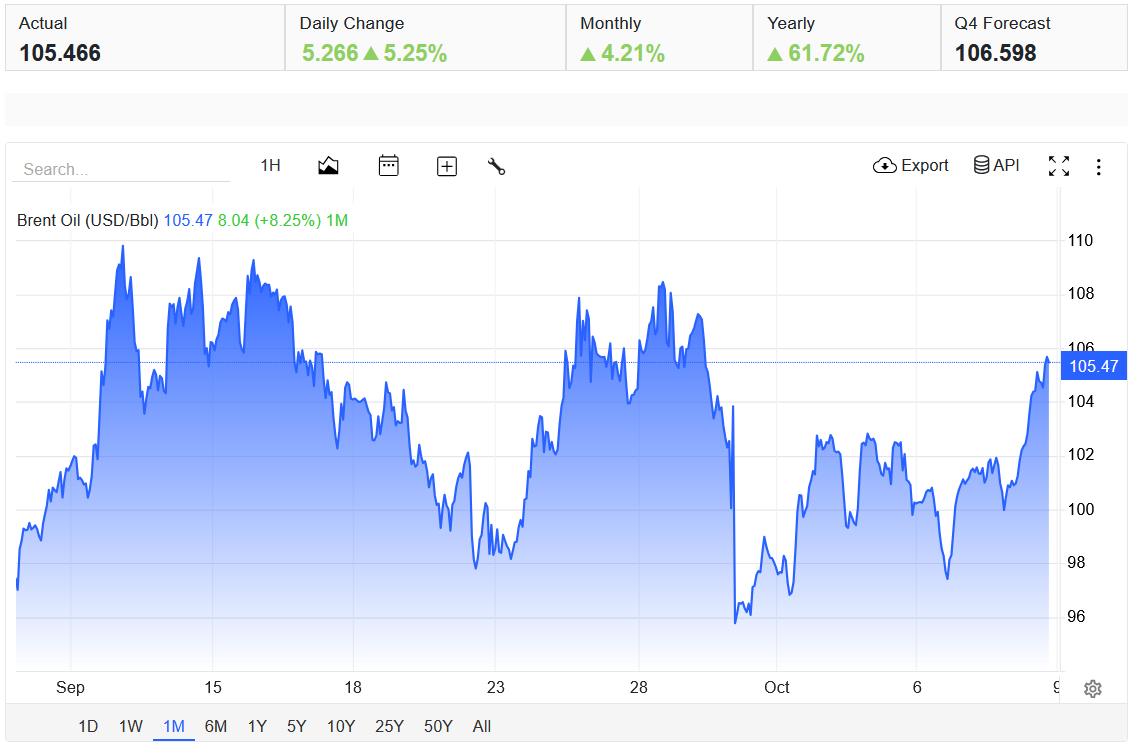Select the 1M time range
The height and width of the screenshot is (745, 1133).
pos(173,726)
